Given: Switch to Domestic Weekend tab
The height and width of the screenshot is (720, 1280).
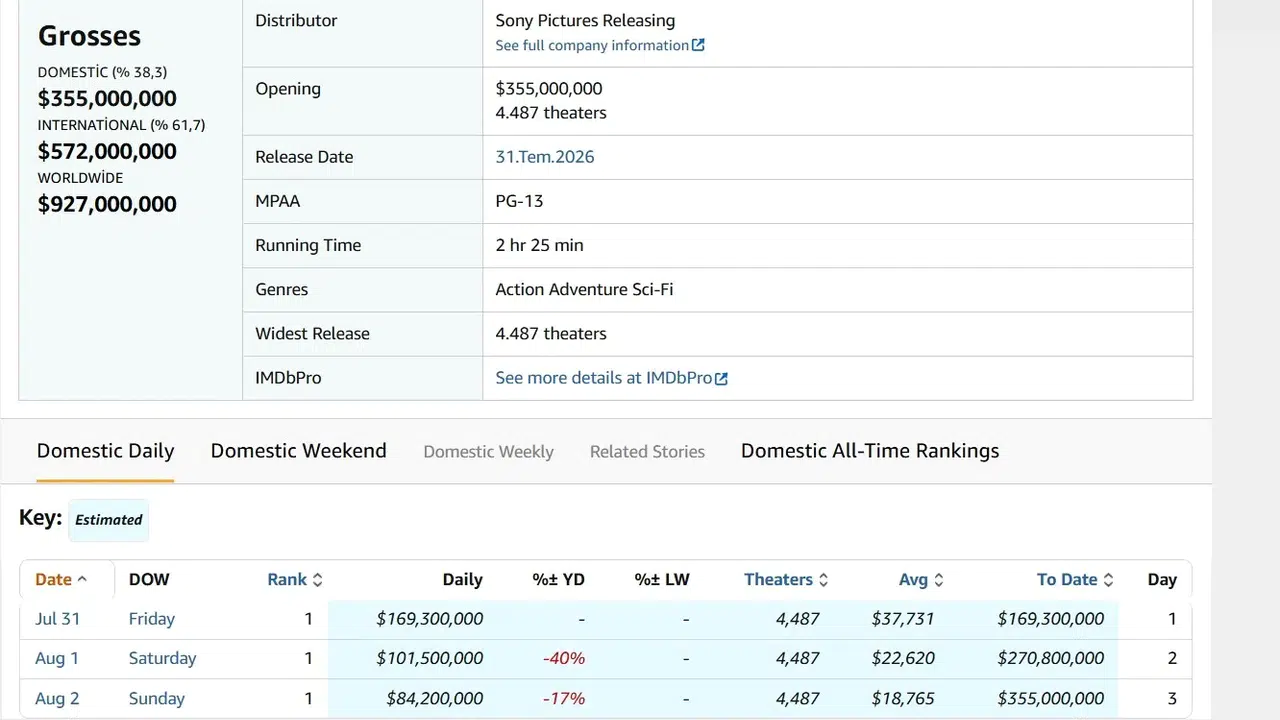Looking at the screenshot, I should (x=298, y=451).
